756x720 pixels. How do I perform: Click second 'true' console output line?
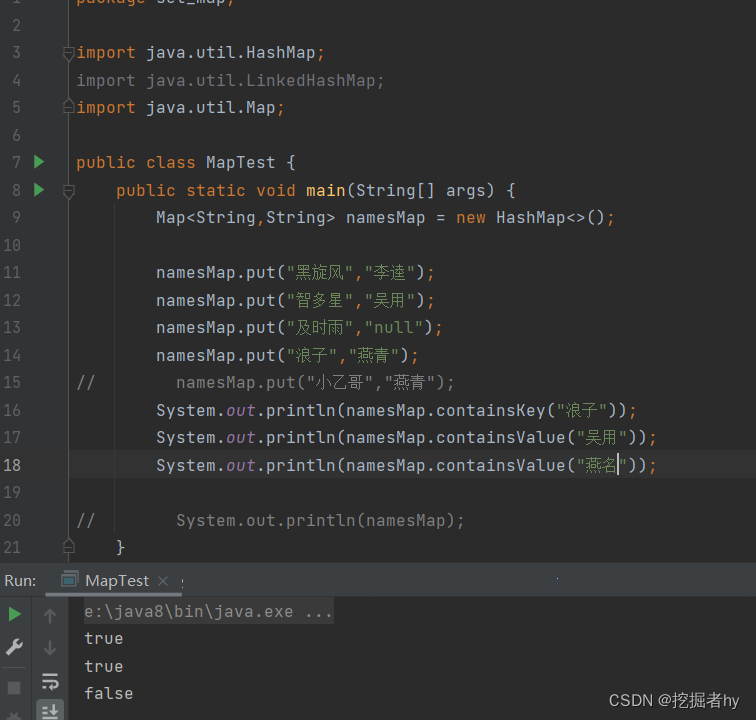pos(104,666)
